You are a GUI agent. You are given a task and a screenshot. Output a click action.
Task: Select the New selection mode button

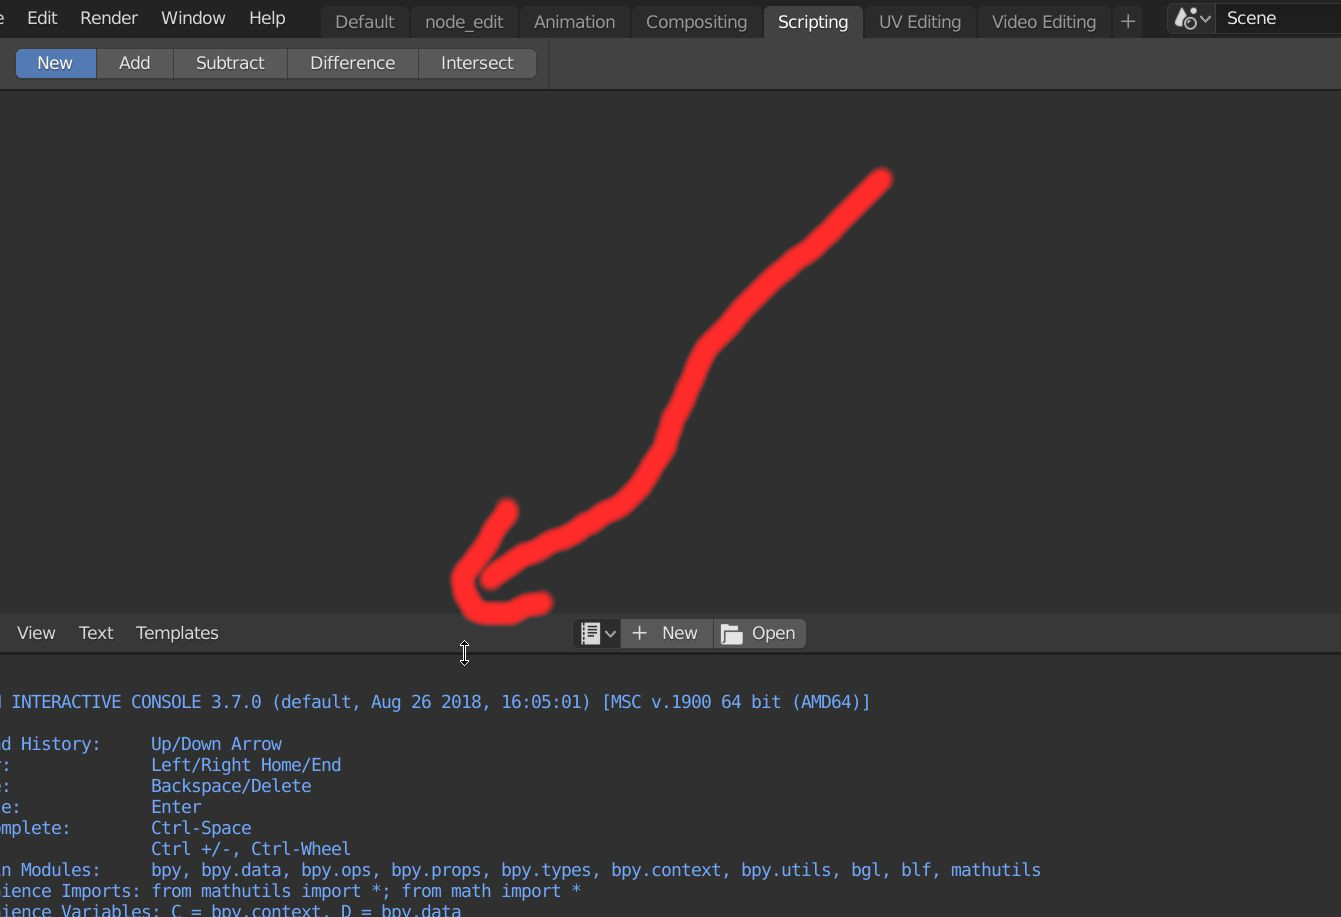(x=55, y=63)
